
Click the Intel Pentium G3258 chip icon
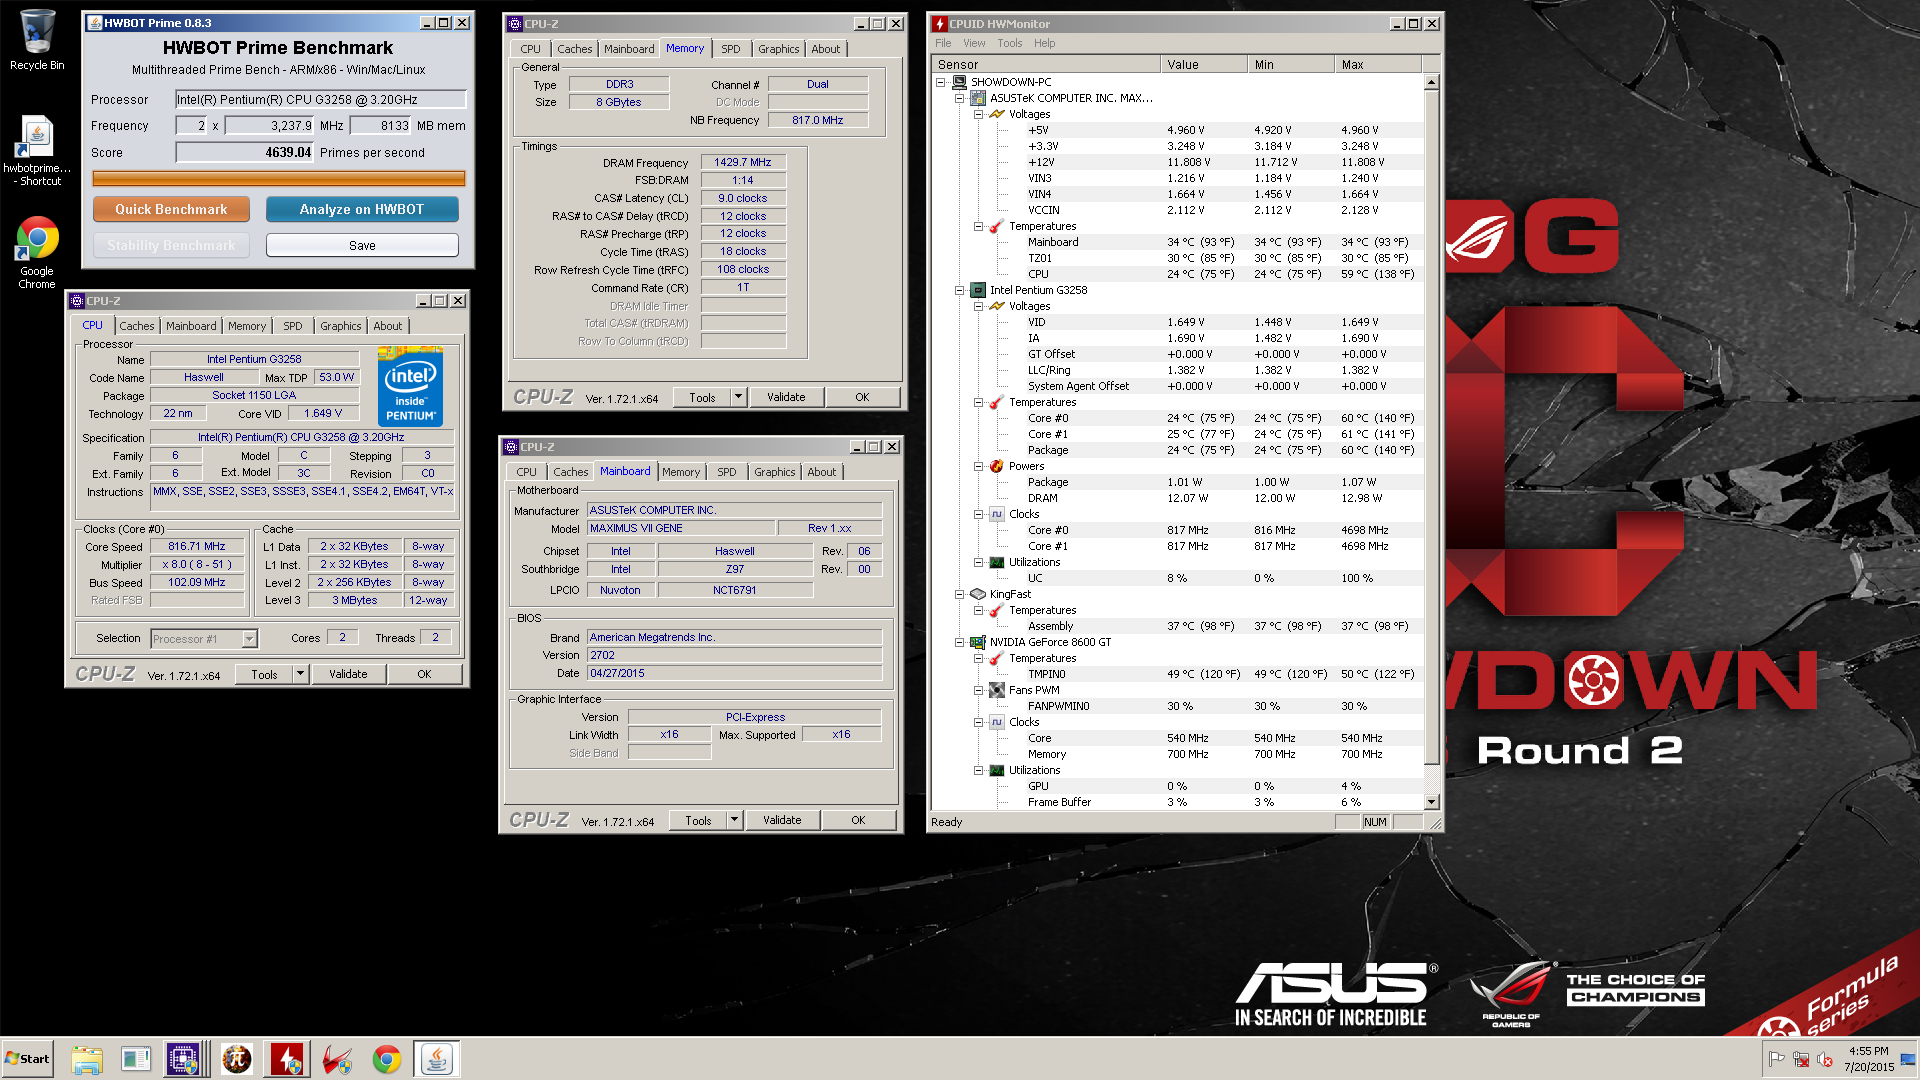978,290
